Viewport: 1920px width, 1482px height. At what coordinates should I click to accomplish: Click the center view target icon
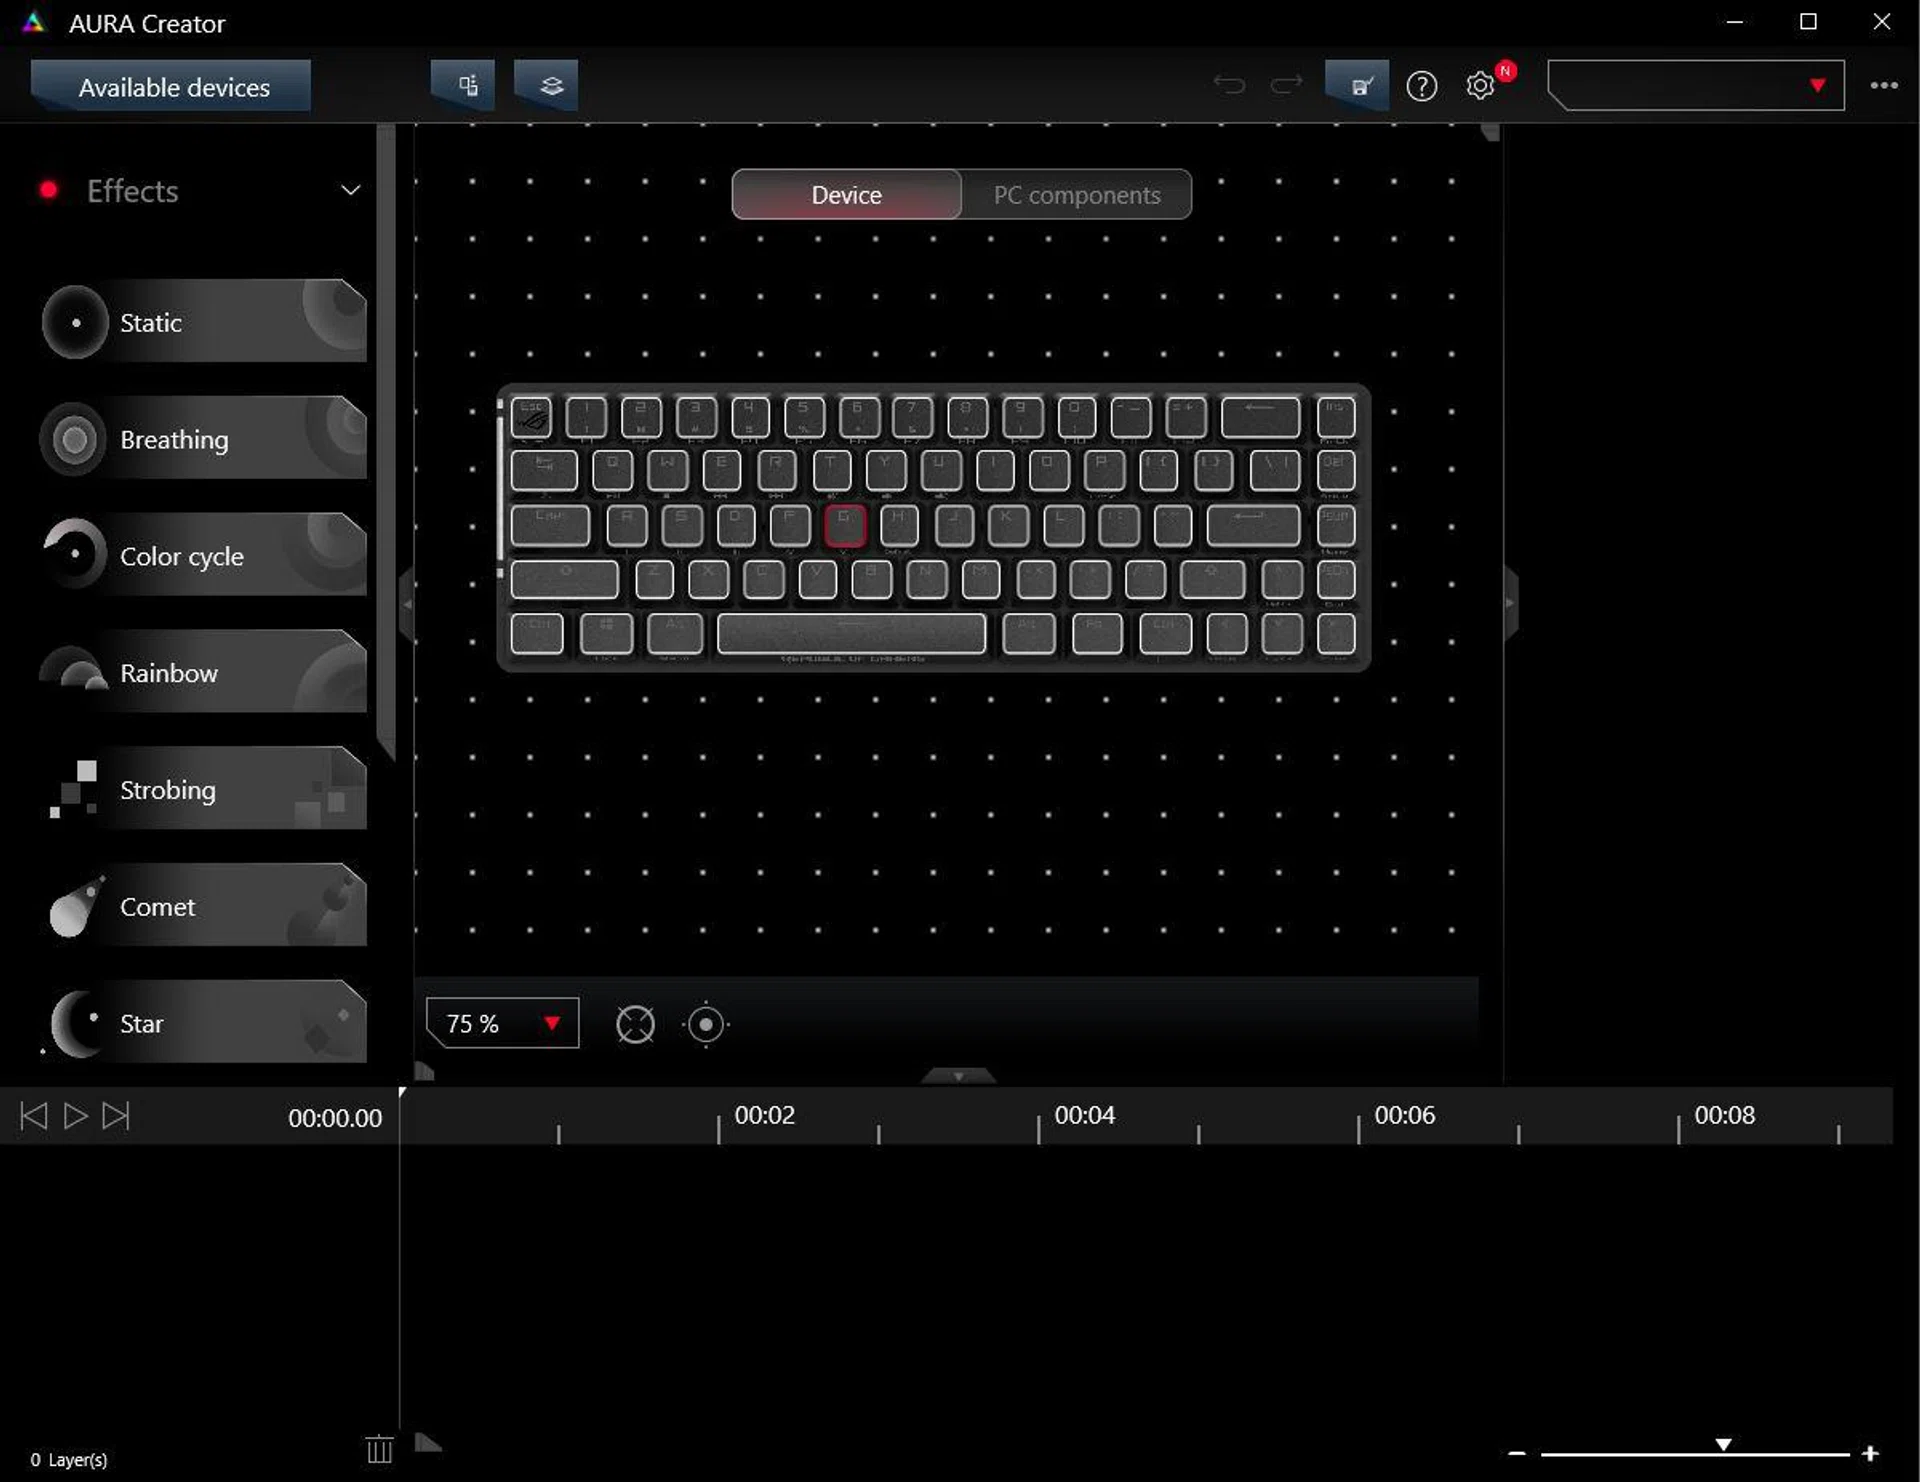[x=706, y=1024]
